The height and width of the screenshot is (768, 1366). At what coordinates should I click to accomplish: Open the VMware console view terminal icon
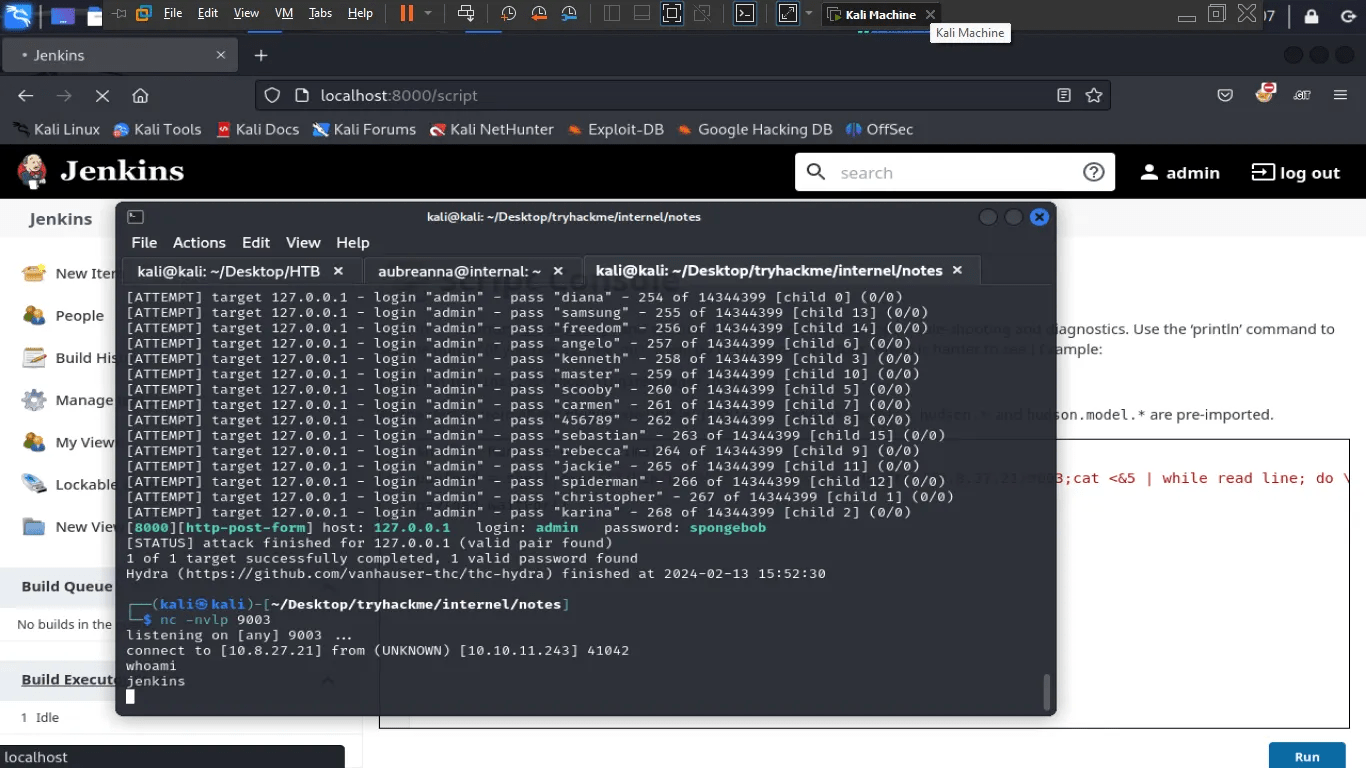click(x=745, y=14)
